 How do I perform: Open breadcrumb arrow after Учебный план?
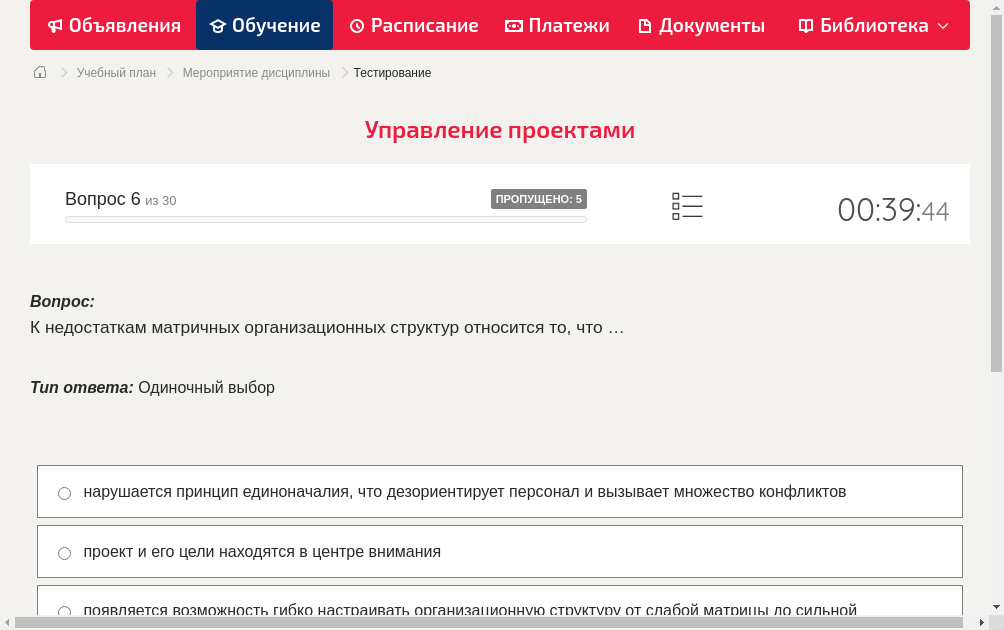tap(168, 72)
